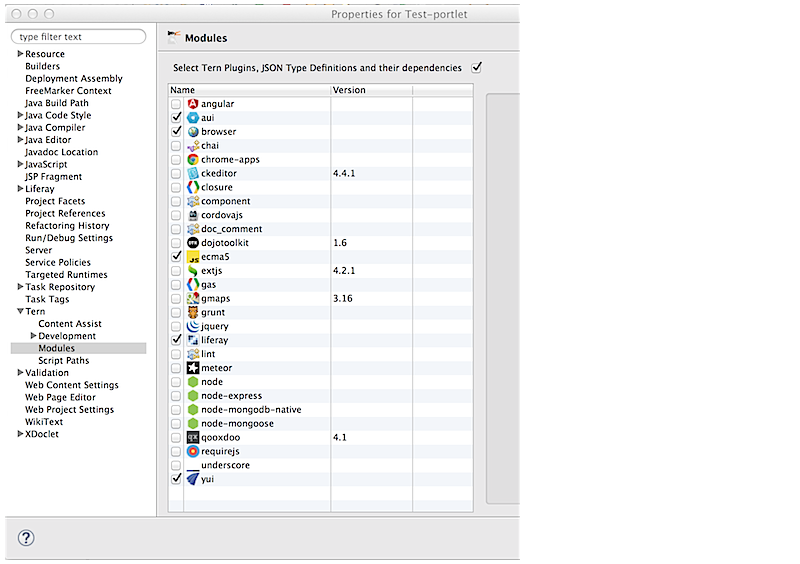Select the ckeditor version 4.4.1 cell
The image size is (800, 564).
371,173
